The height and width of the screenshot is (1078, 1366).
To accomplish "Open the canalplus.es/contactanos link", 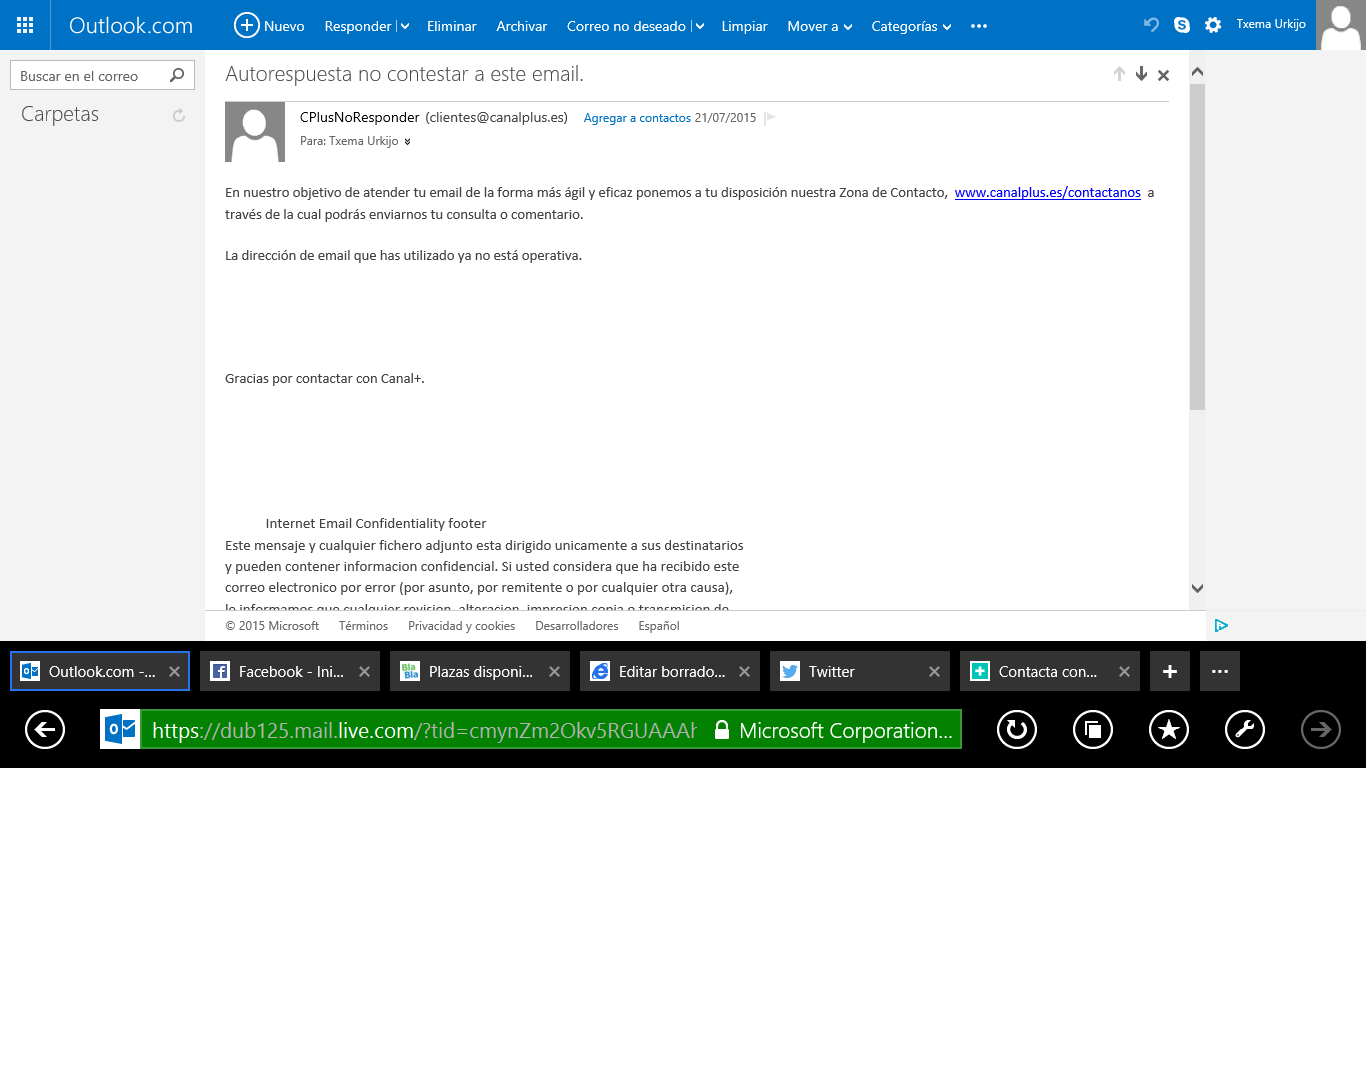I will (x=1047, y=193).
